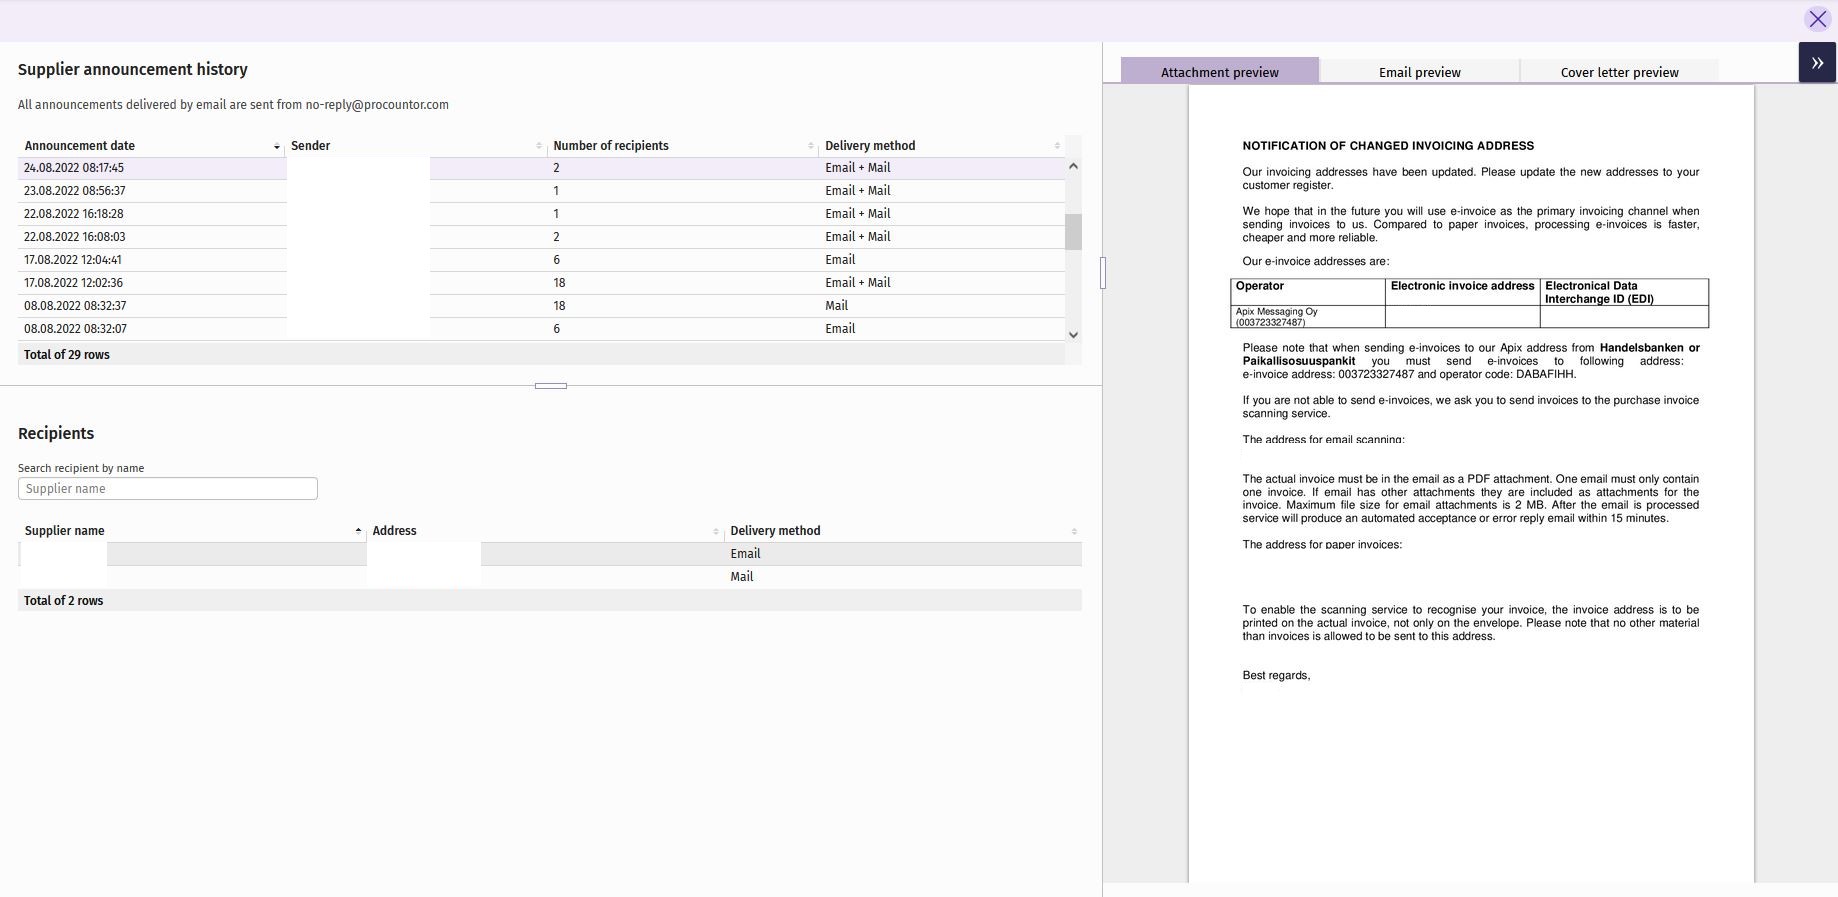
Task: Select announcement dated 08.08.2022 08:32:07
Action: point(541,329)
